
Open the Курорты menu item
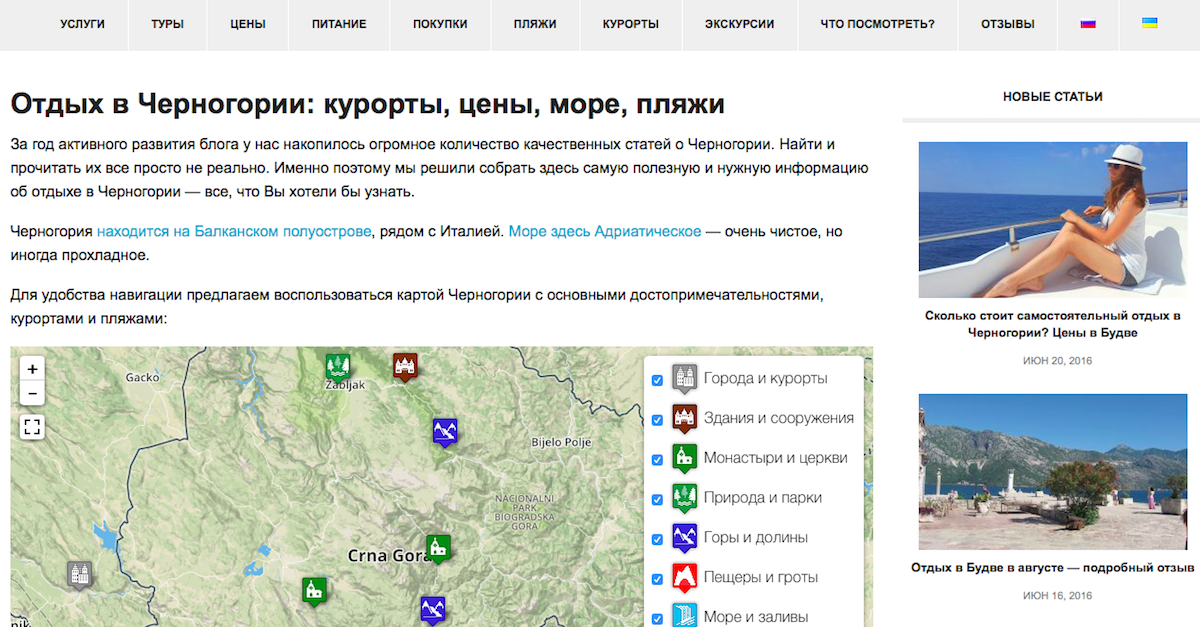click(630, 24)
